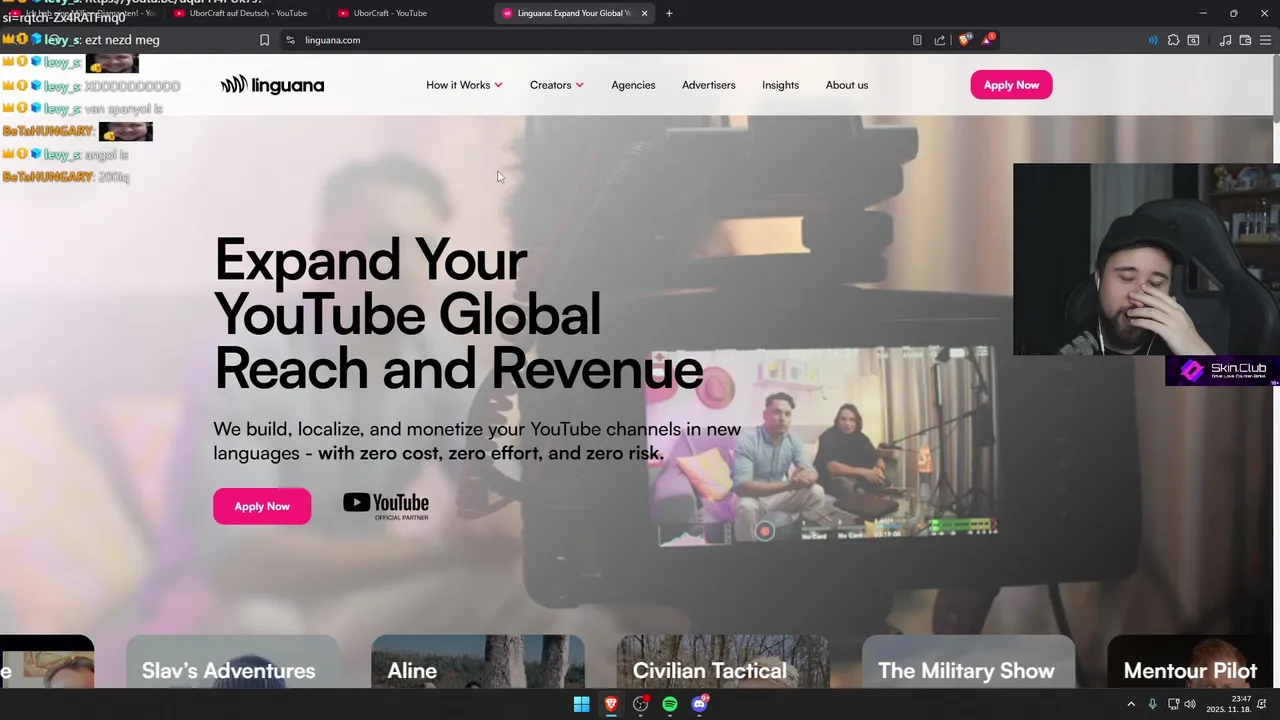This screenshot has height=720, width=1280.
Task: Open the extensions puzzle icon
Action: [1174, 40]
